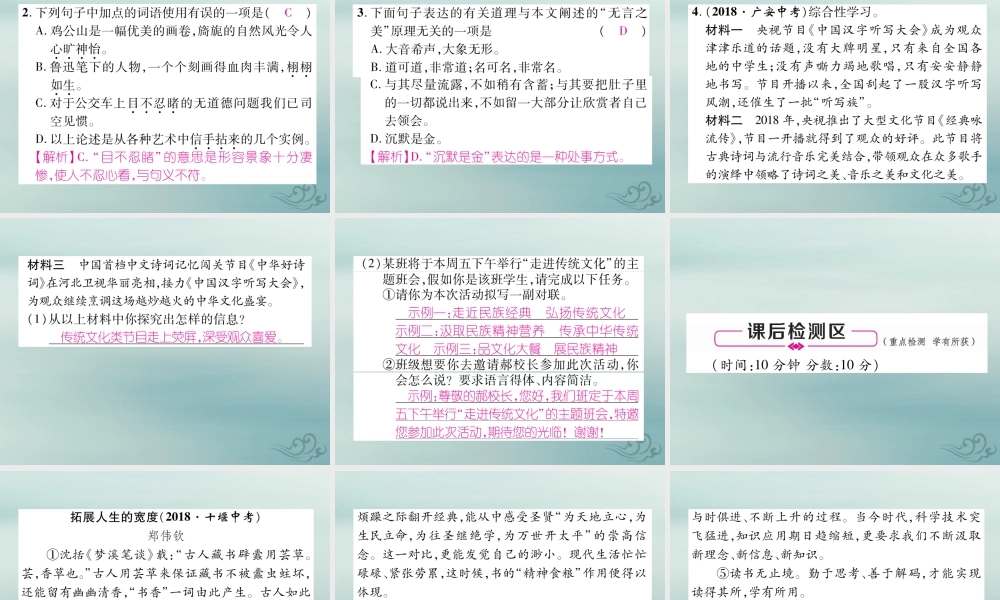This screenshot has height=600, width=1000.
Task: Click the 材料一 paragraph about 中国汉字听写大会
Action: (844, 66)
